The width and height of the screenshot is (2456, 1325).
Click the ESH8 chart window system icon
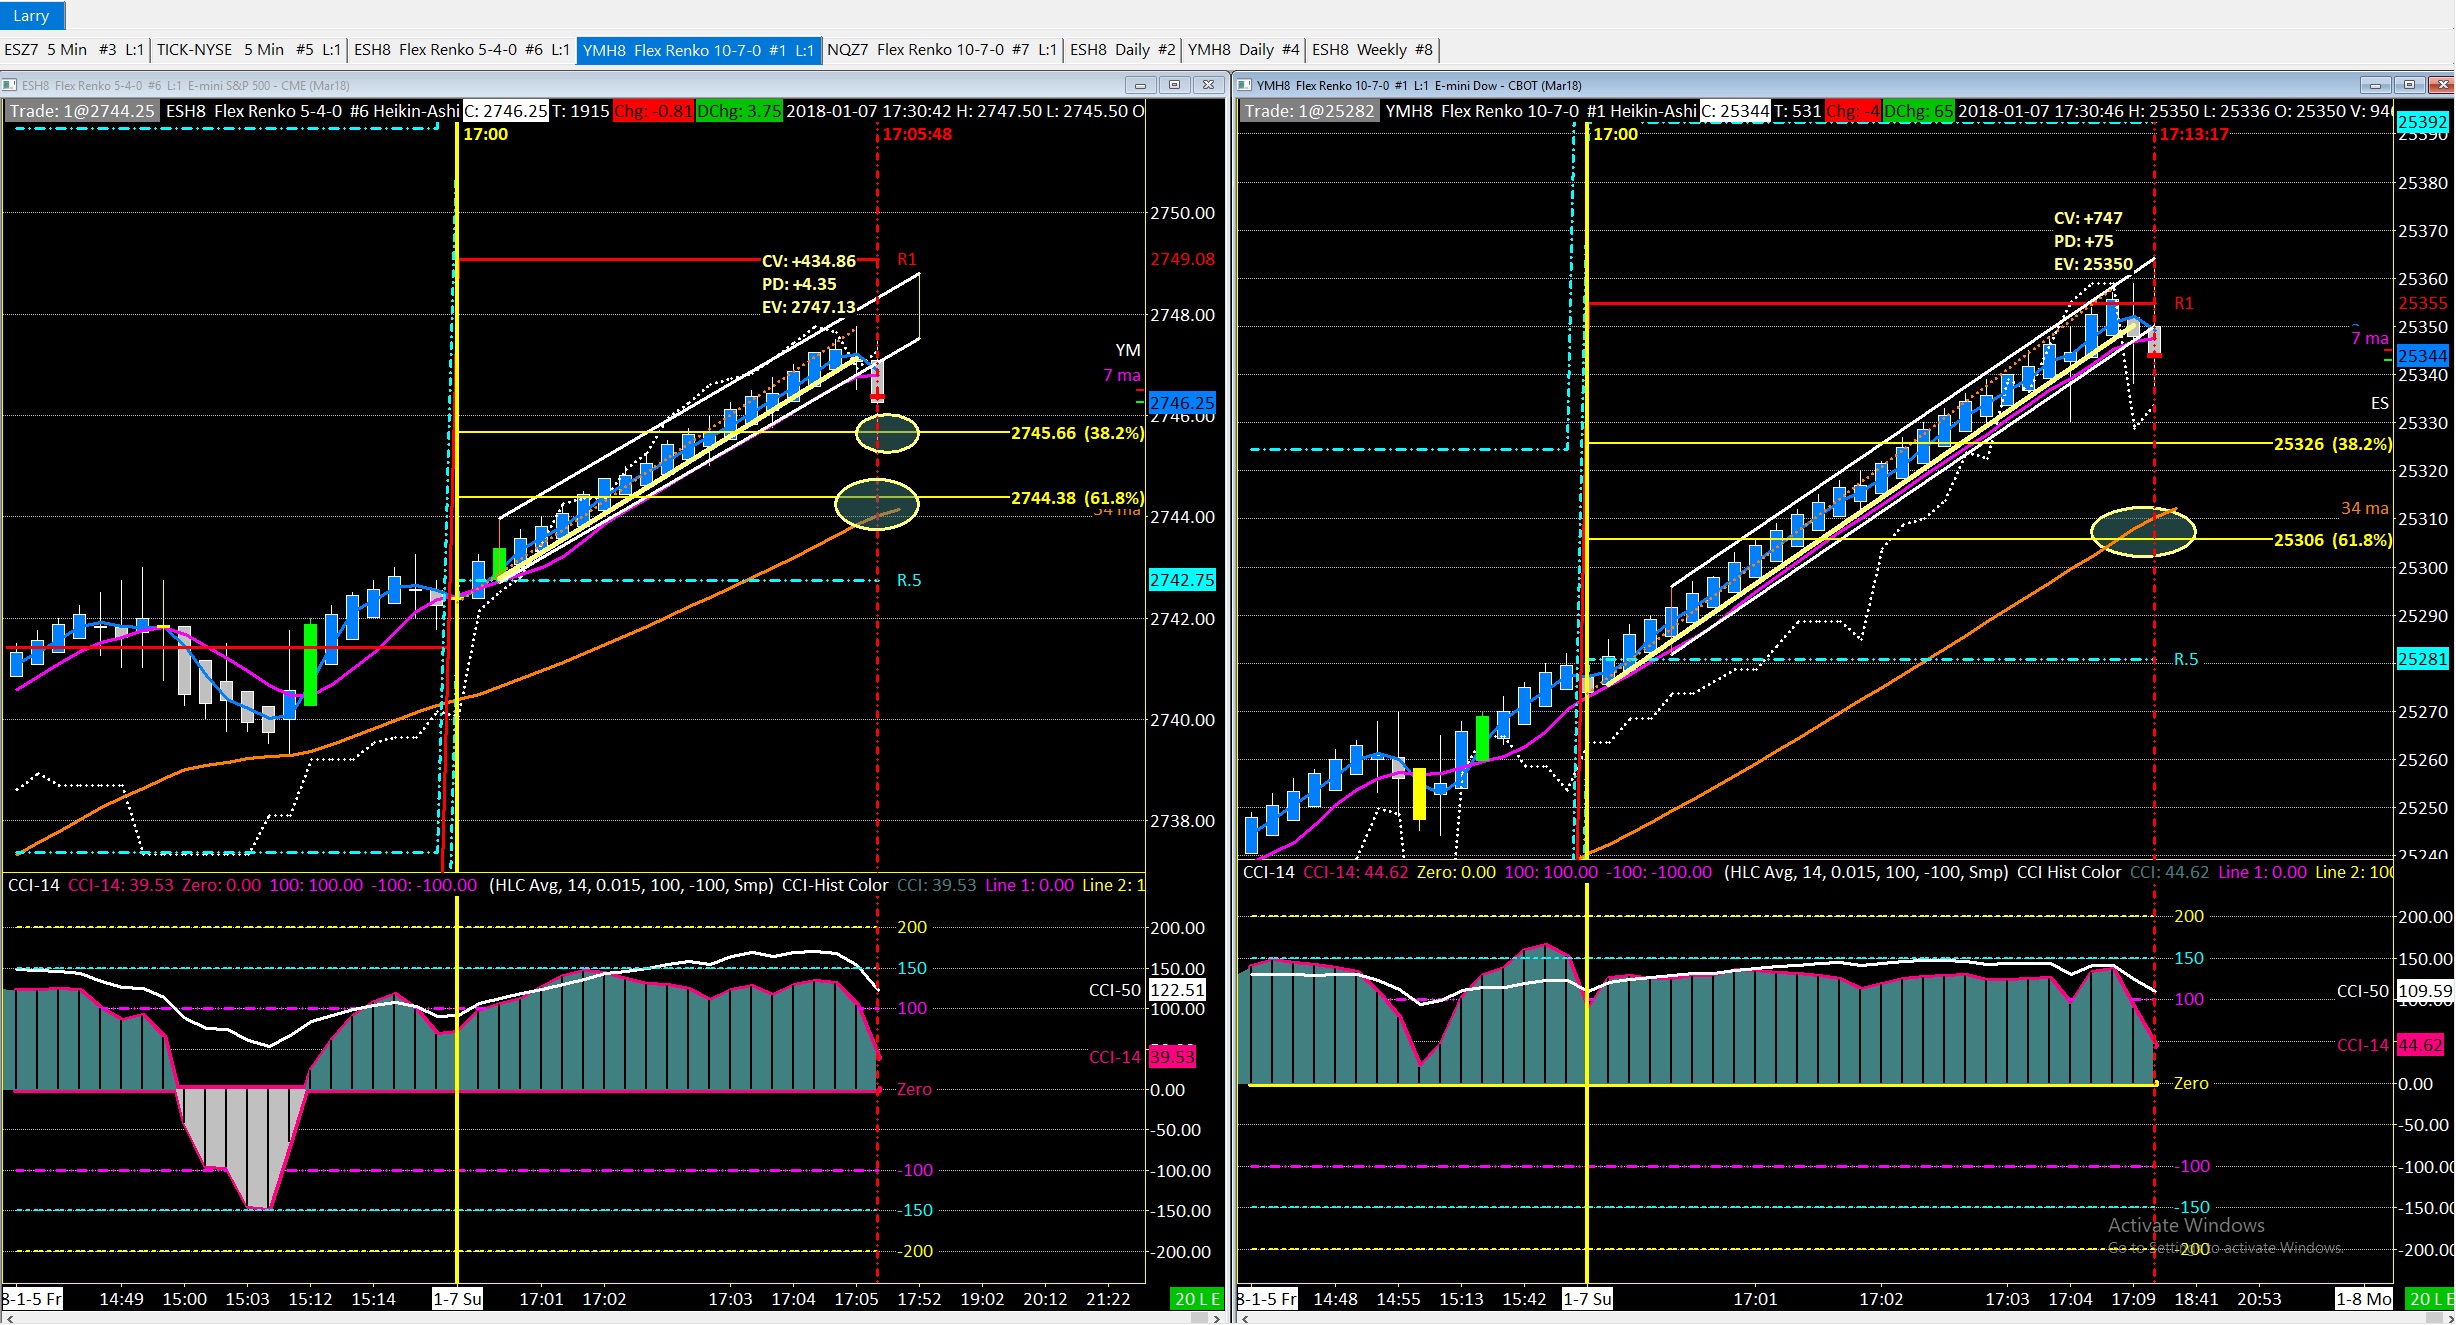click(10, 85)
